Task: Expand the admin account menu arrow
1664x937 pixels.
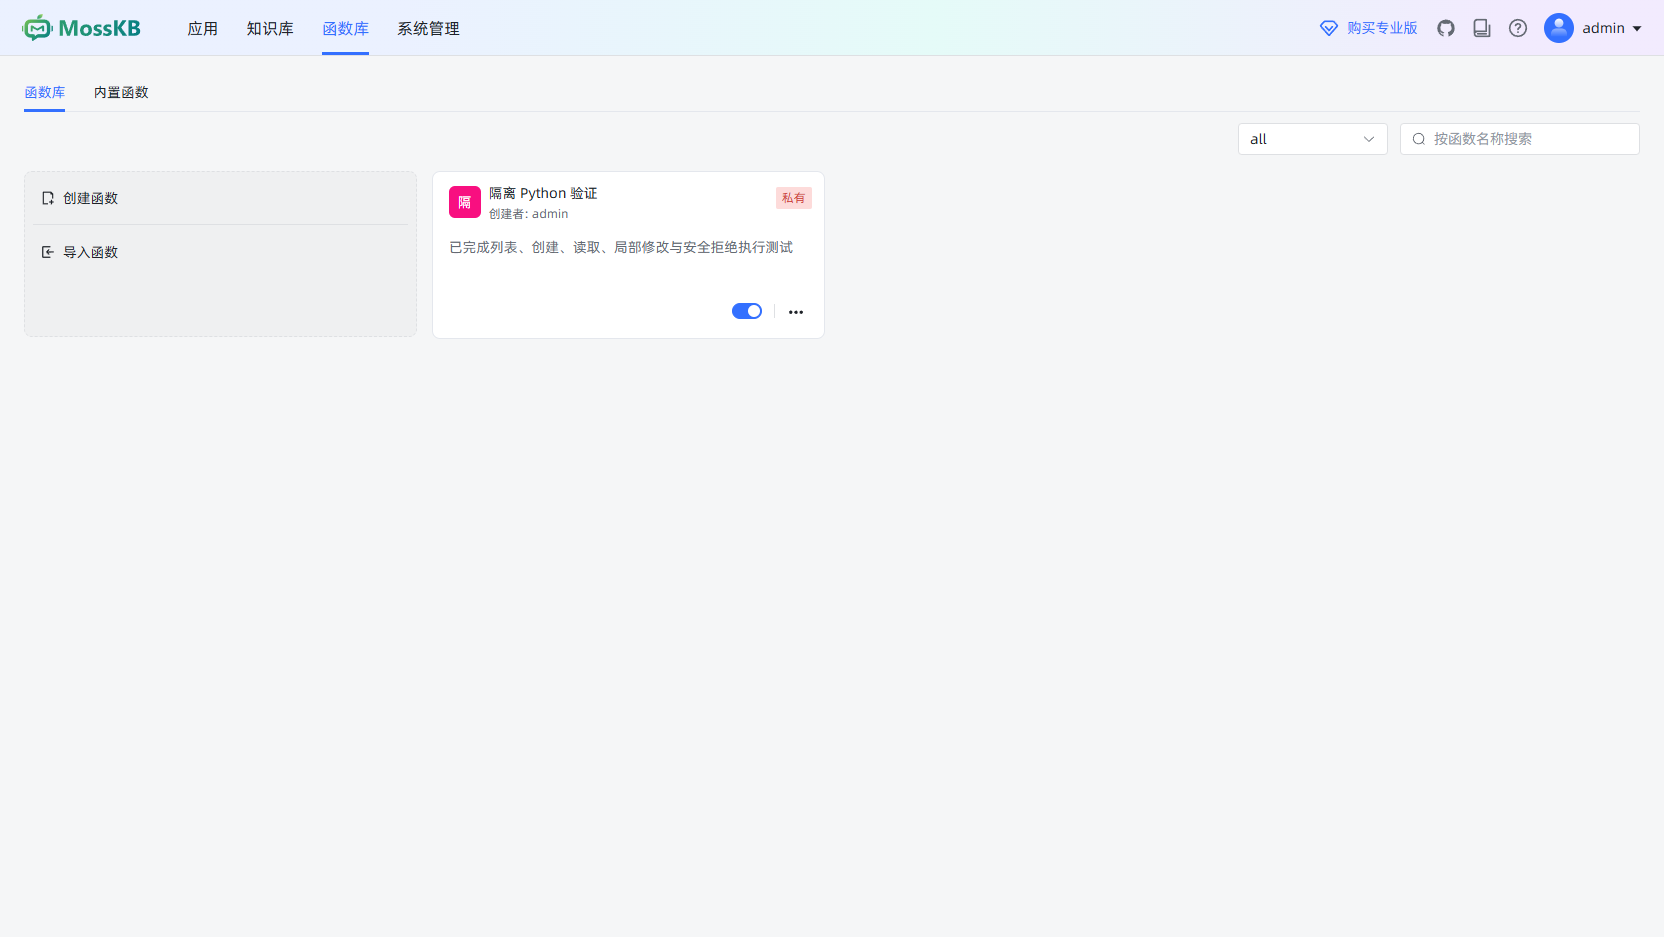Action: tap(1637, 29)
